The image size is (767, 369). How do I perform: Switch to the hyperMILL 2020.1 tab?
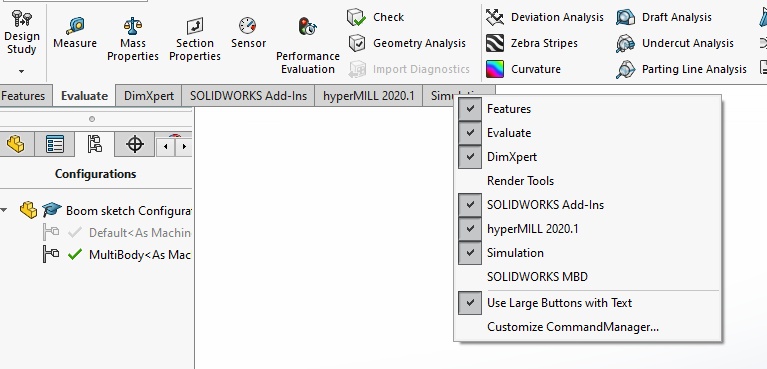tap(369, 95)
